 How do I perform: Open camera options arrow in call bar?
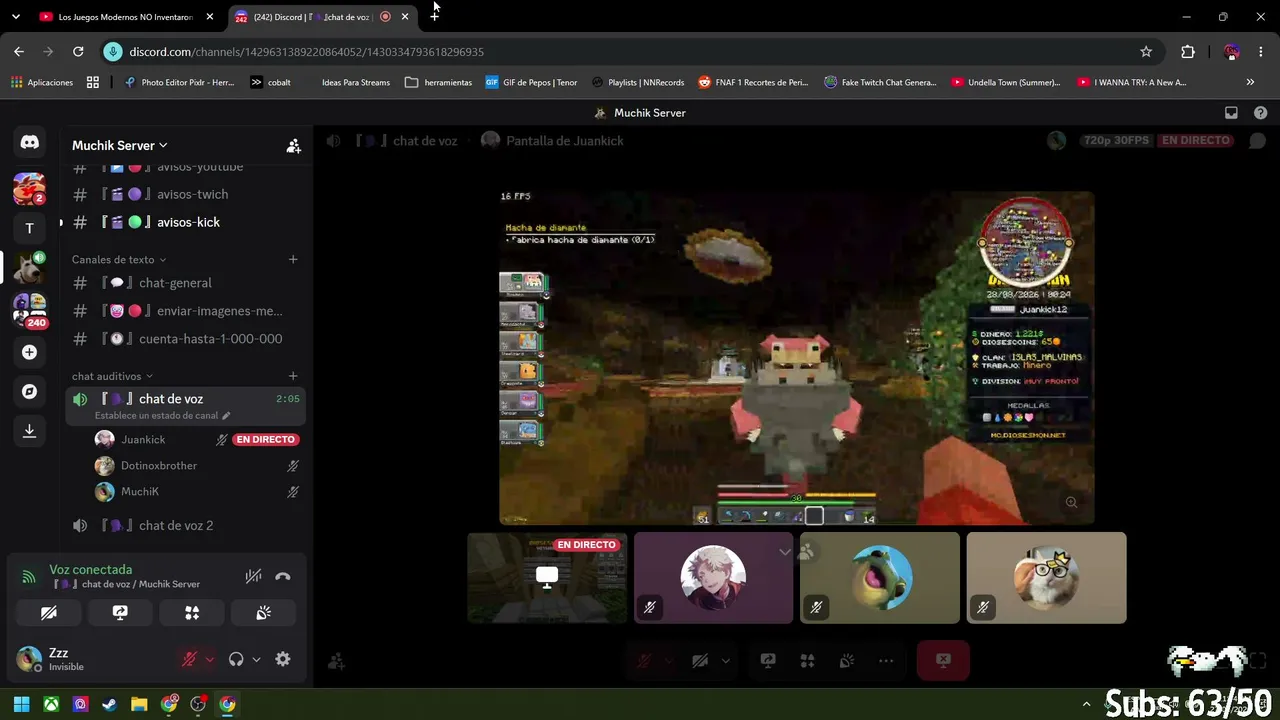coord(726,660)
